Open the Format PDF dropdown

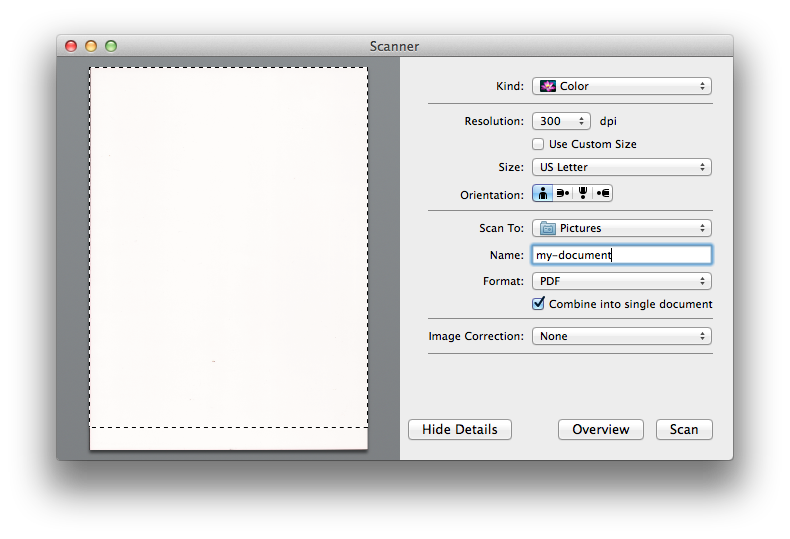(x=622, y=281)
